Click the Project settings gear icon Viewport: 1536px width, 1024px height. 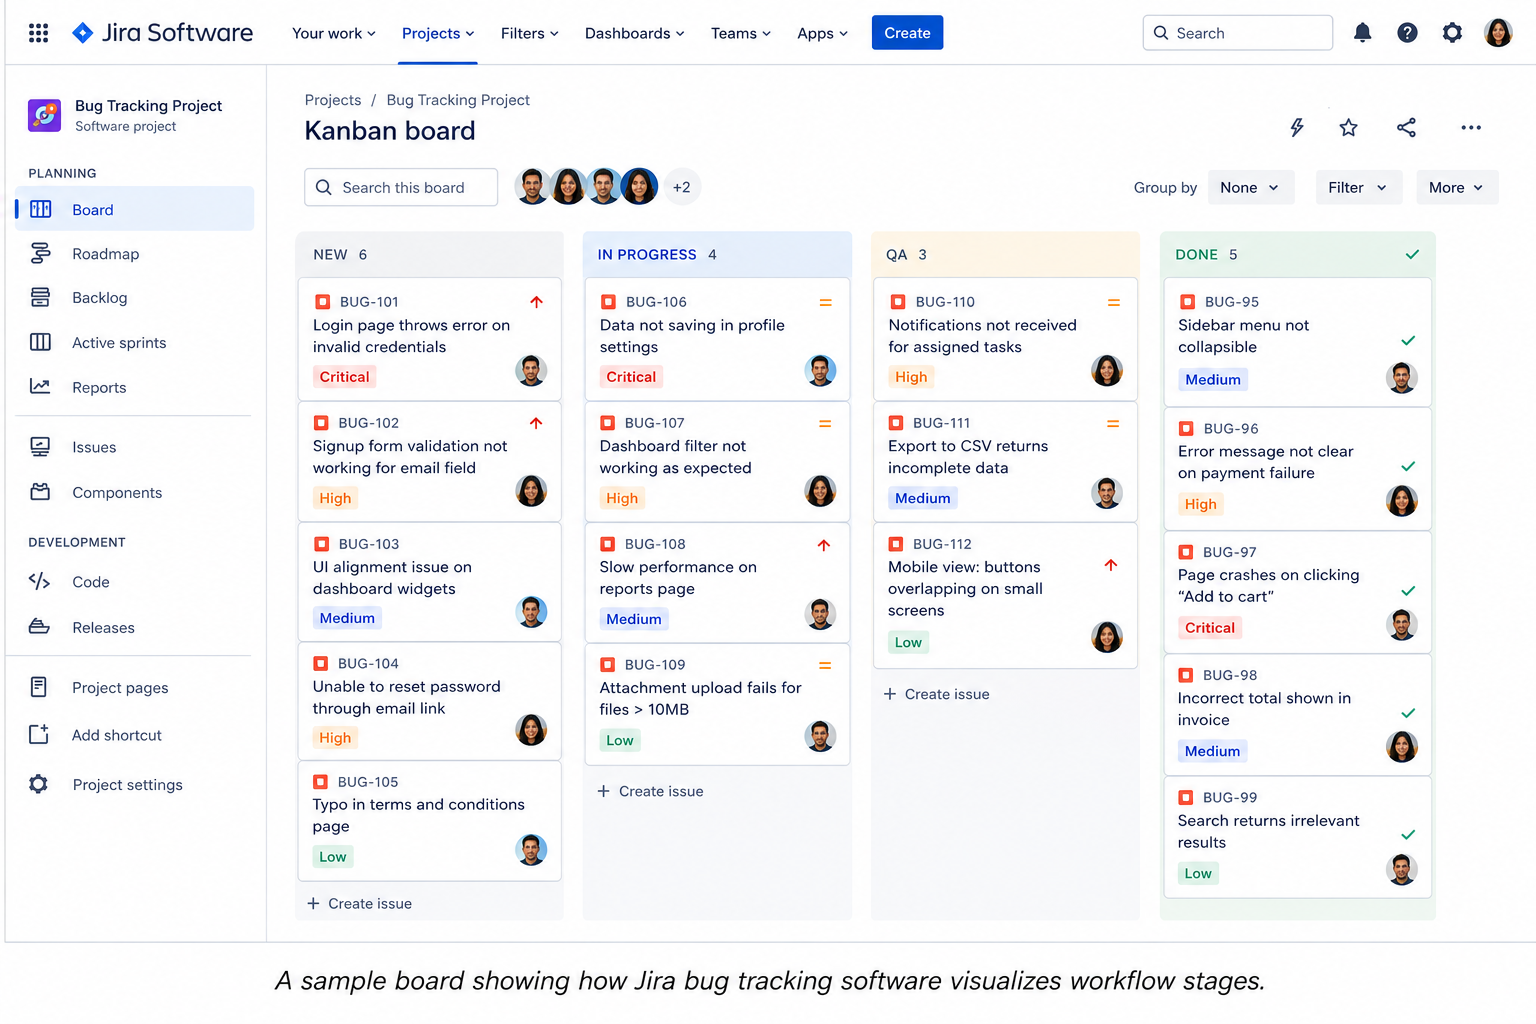(38, 784)
